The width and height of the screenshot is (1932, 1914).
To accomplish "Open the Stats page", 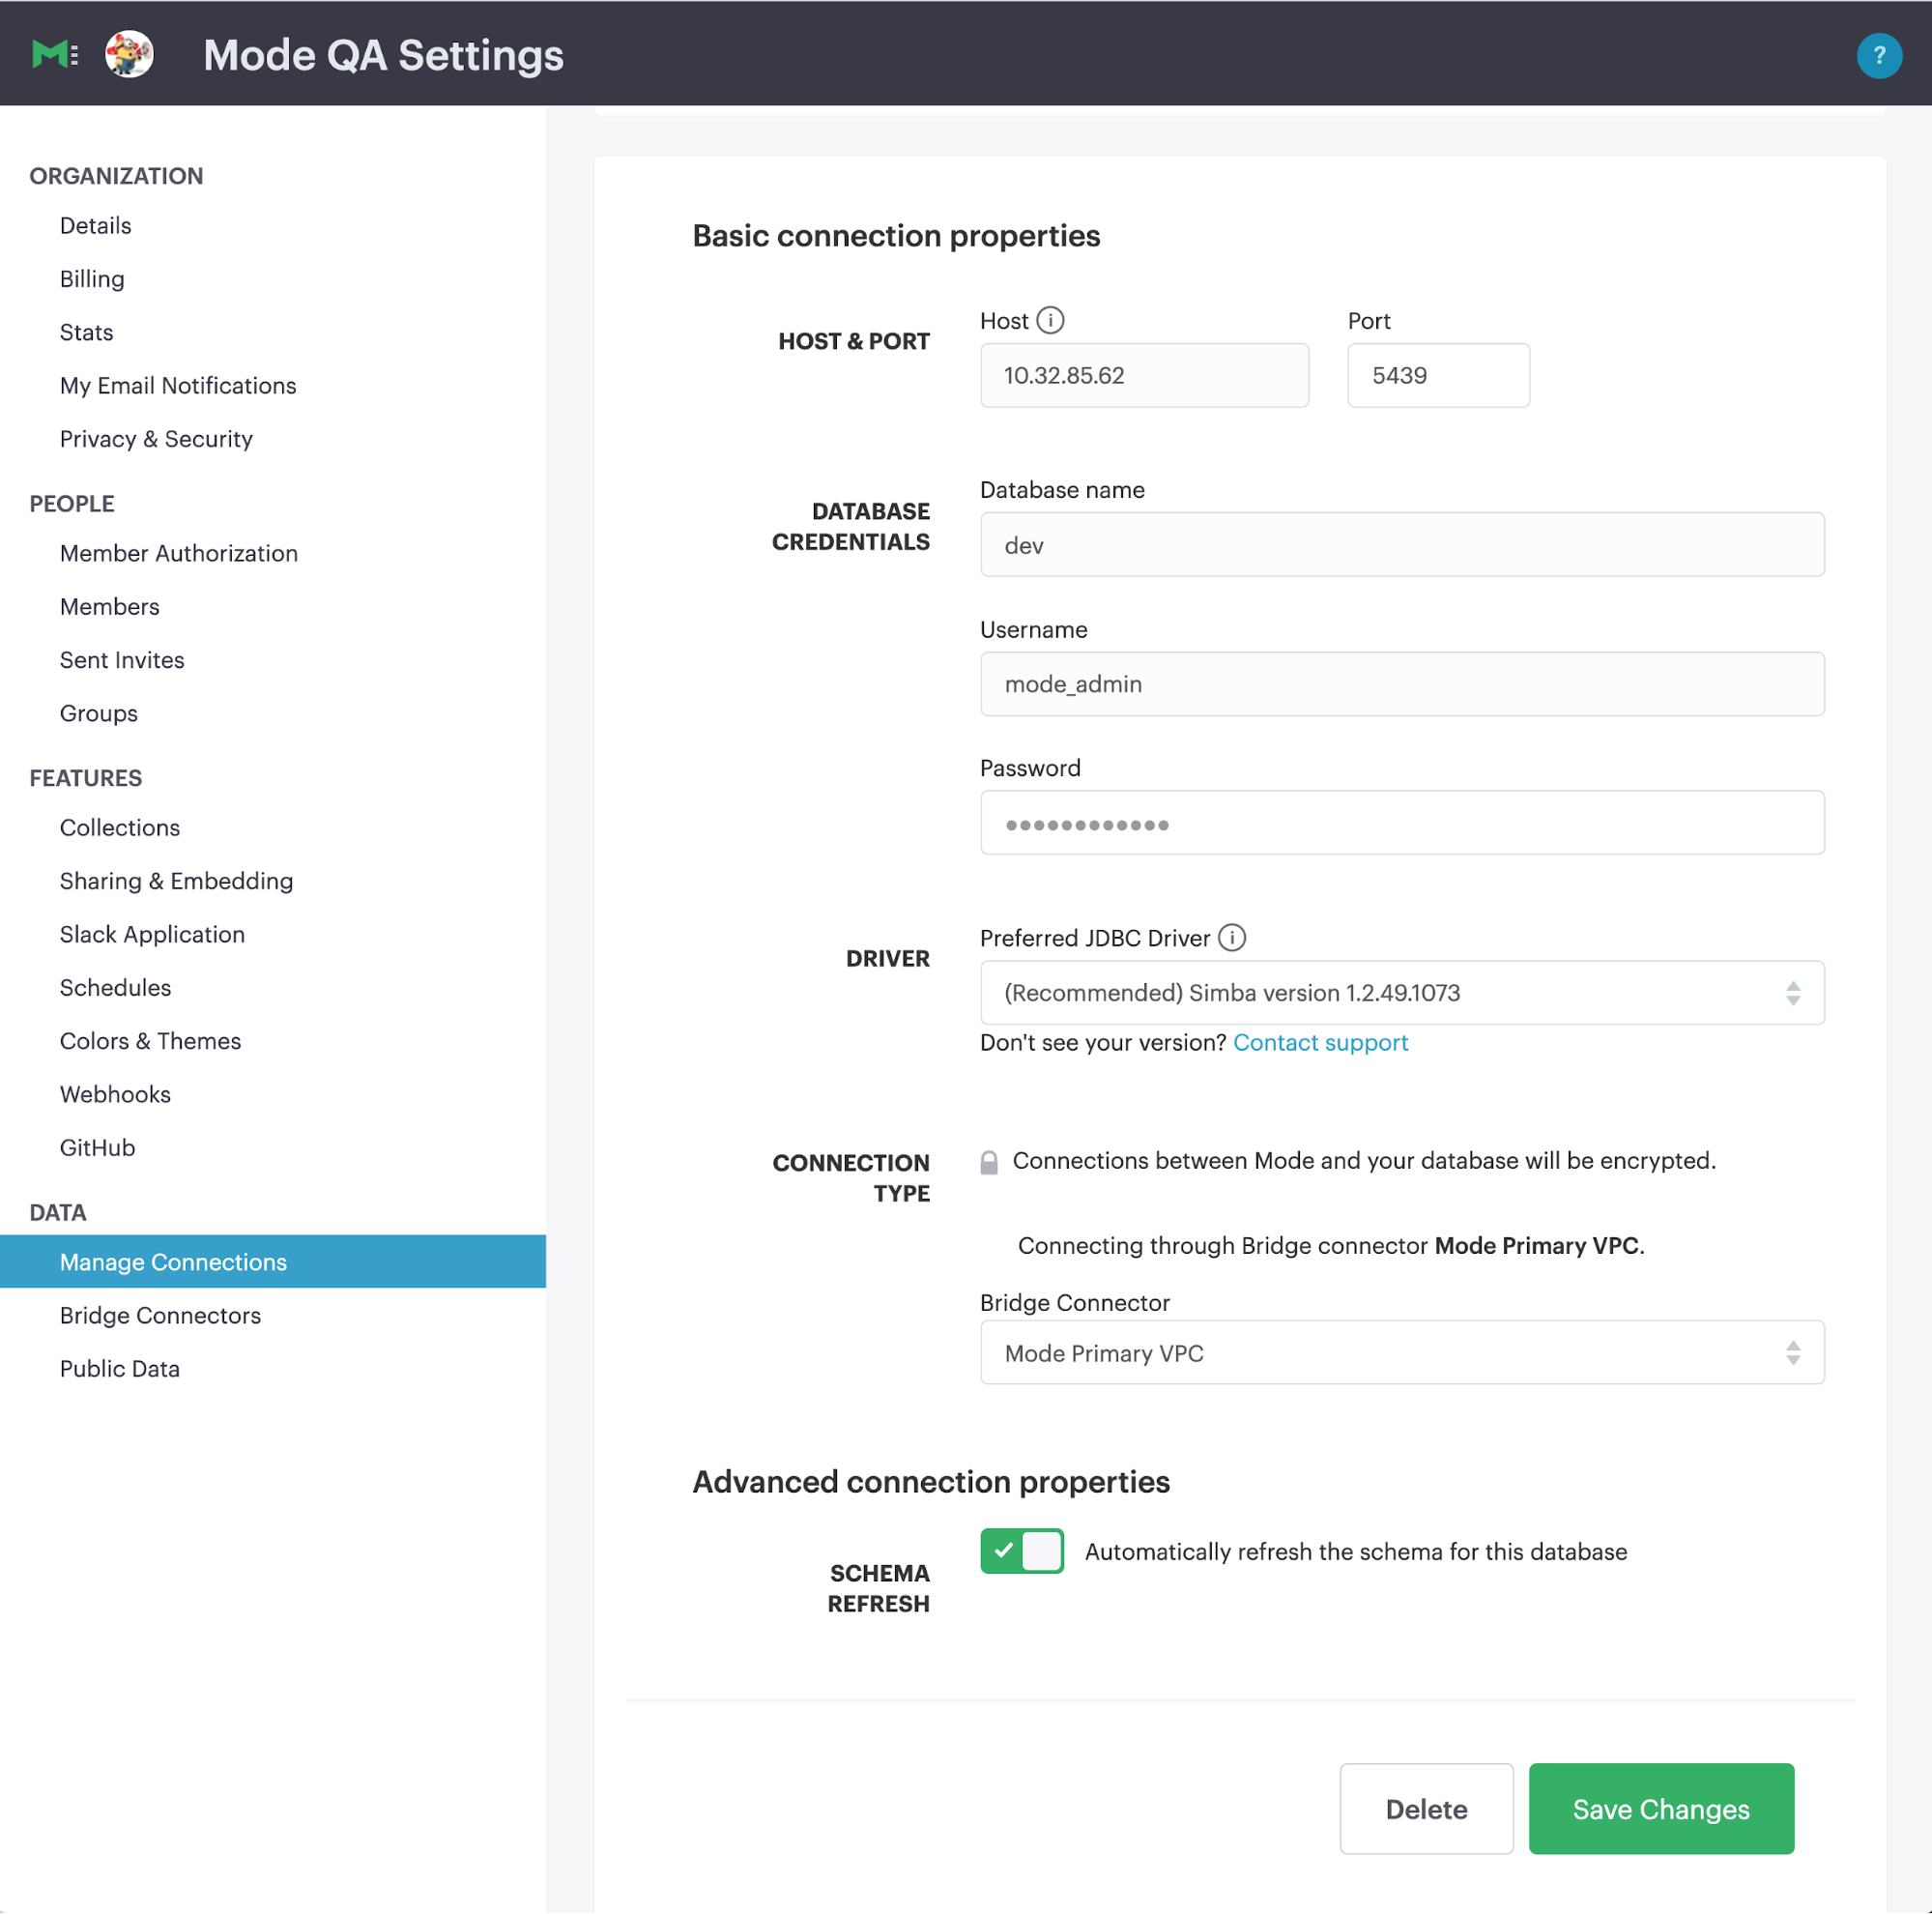I will pyautogui.click(x=86, y=332).
